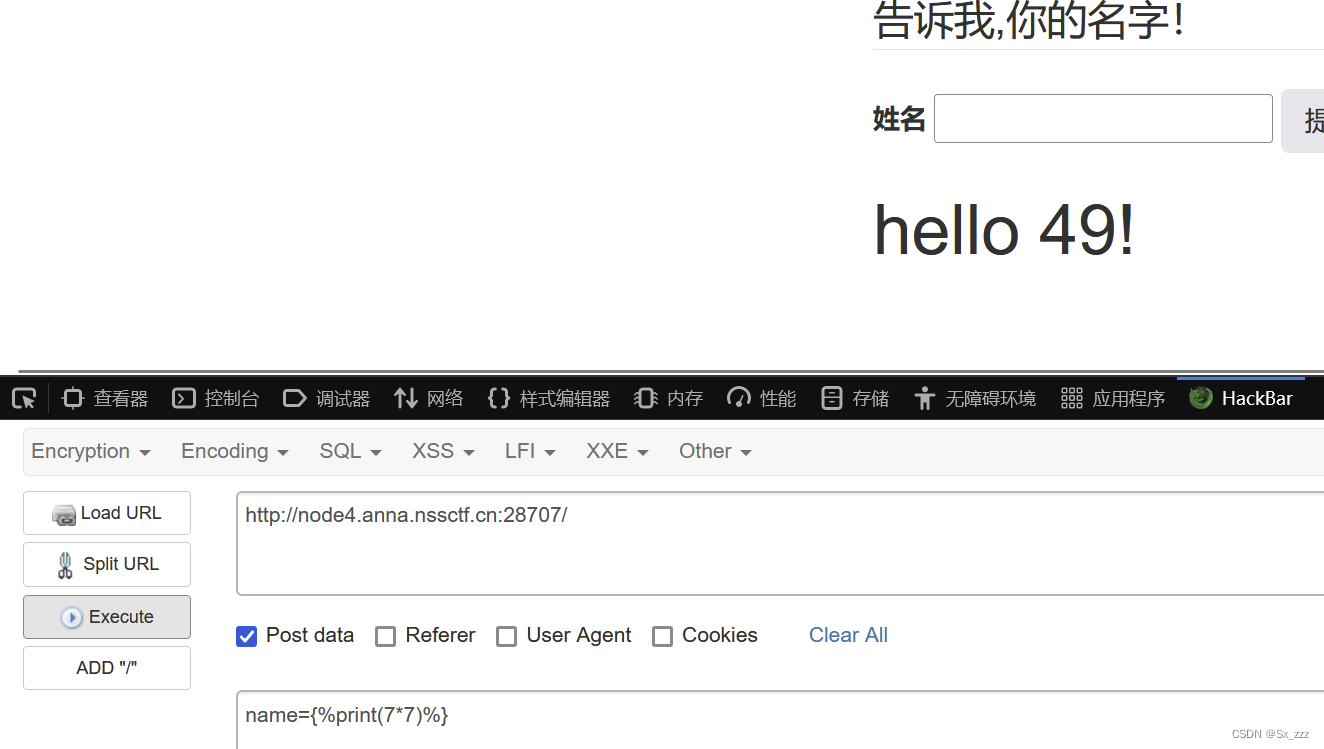1324x749 pixels.
Task: Click the 姓名 field label
Action: [899, 119]
